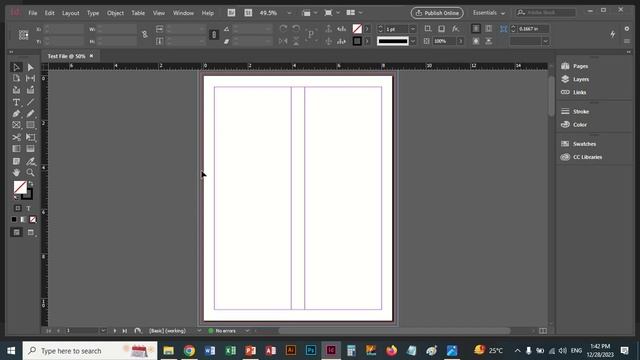Open the CC Libraries panel
This screenshot has height=360, width=640.
point(581,157)
